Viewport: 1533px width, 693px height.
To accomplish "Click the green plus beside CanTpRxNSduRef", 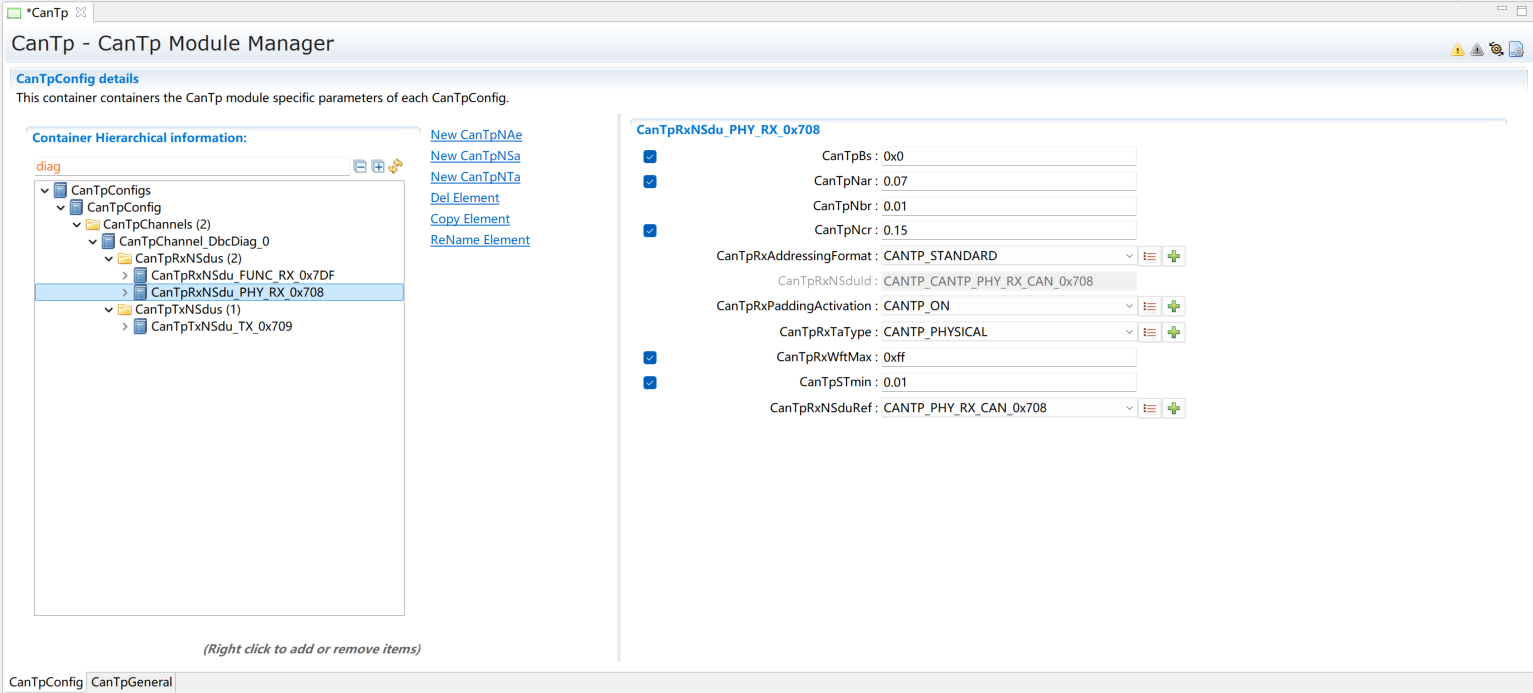I will [x=1174, y=408].
